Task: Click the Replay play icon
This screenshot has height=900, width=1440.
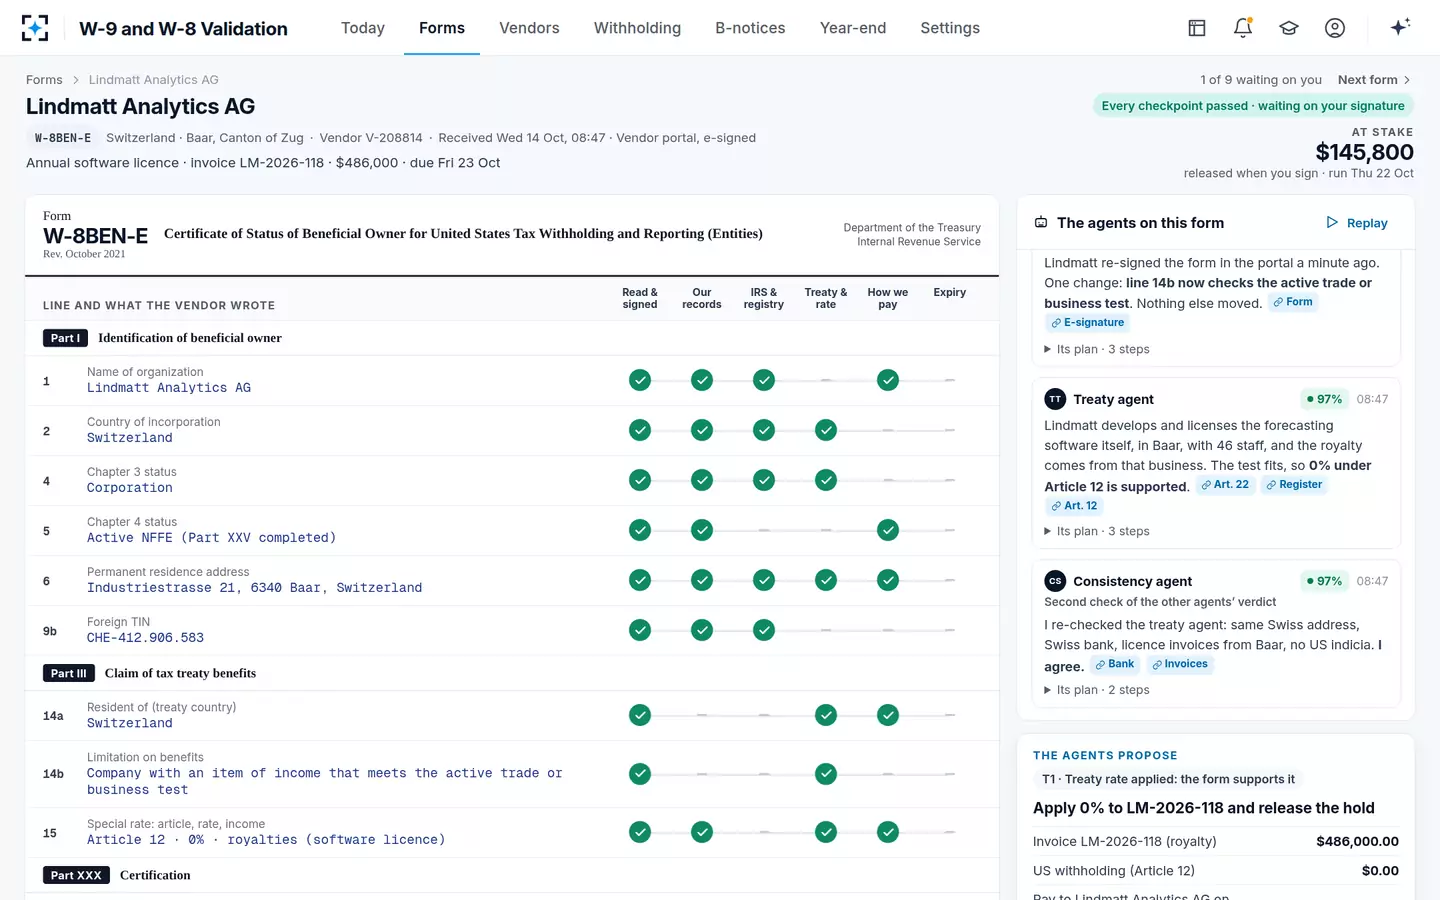Action: pyautogui.click(x=1332, y=222)
